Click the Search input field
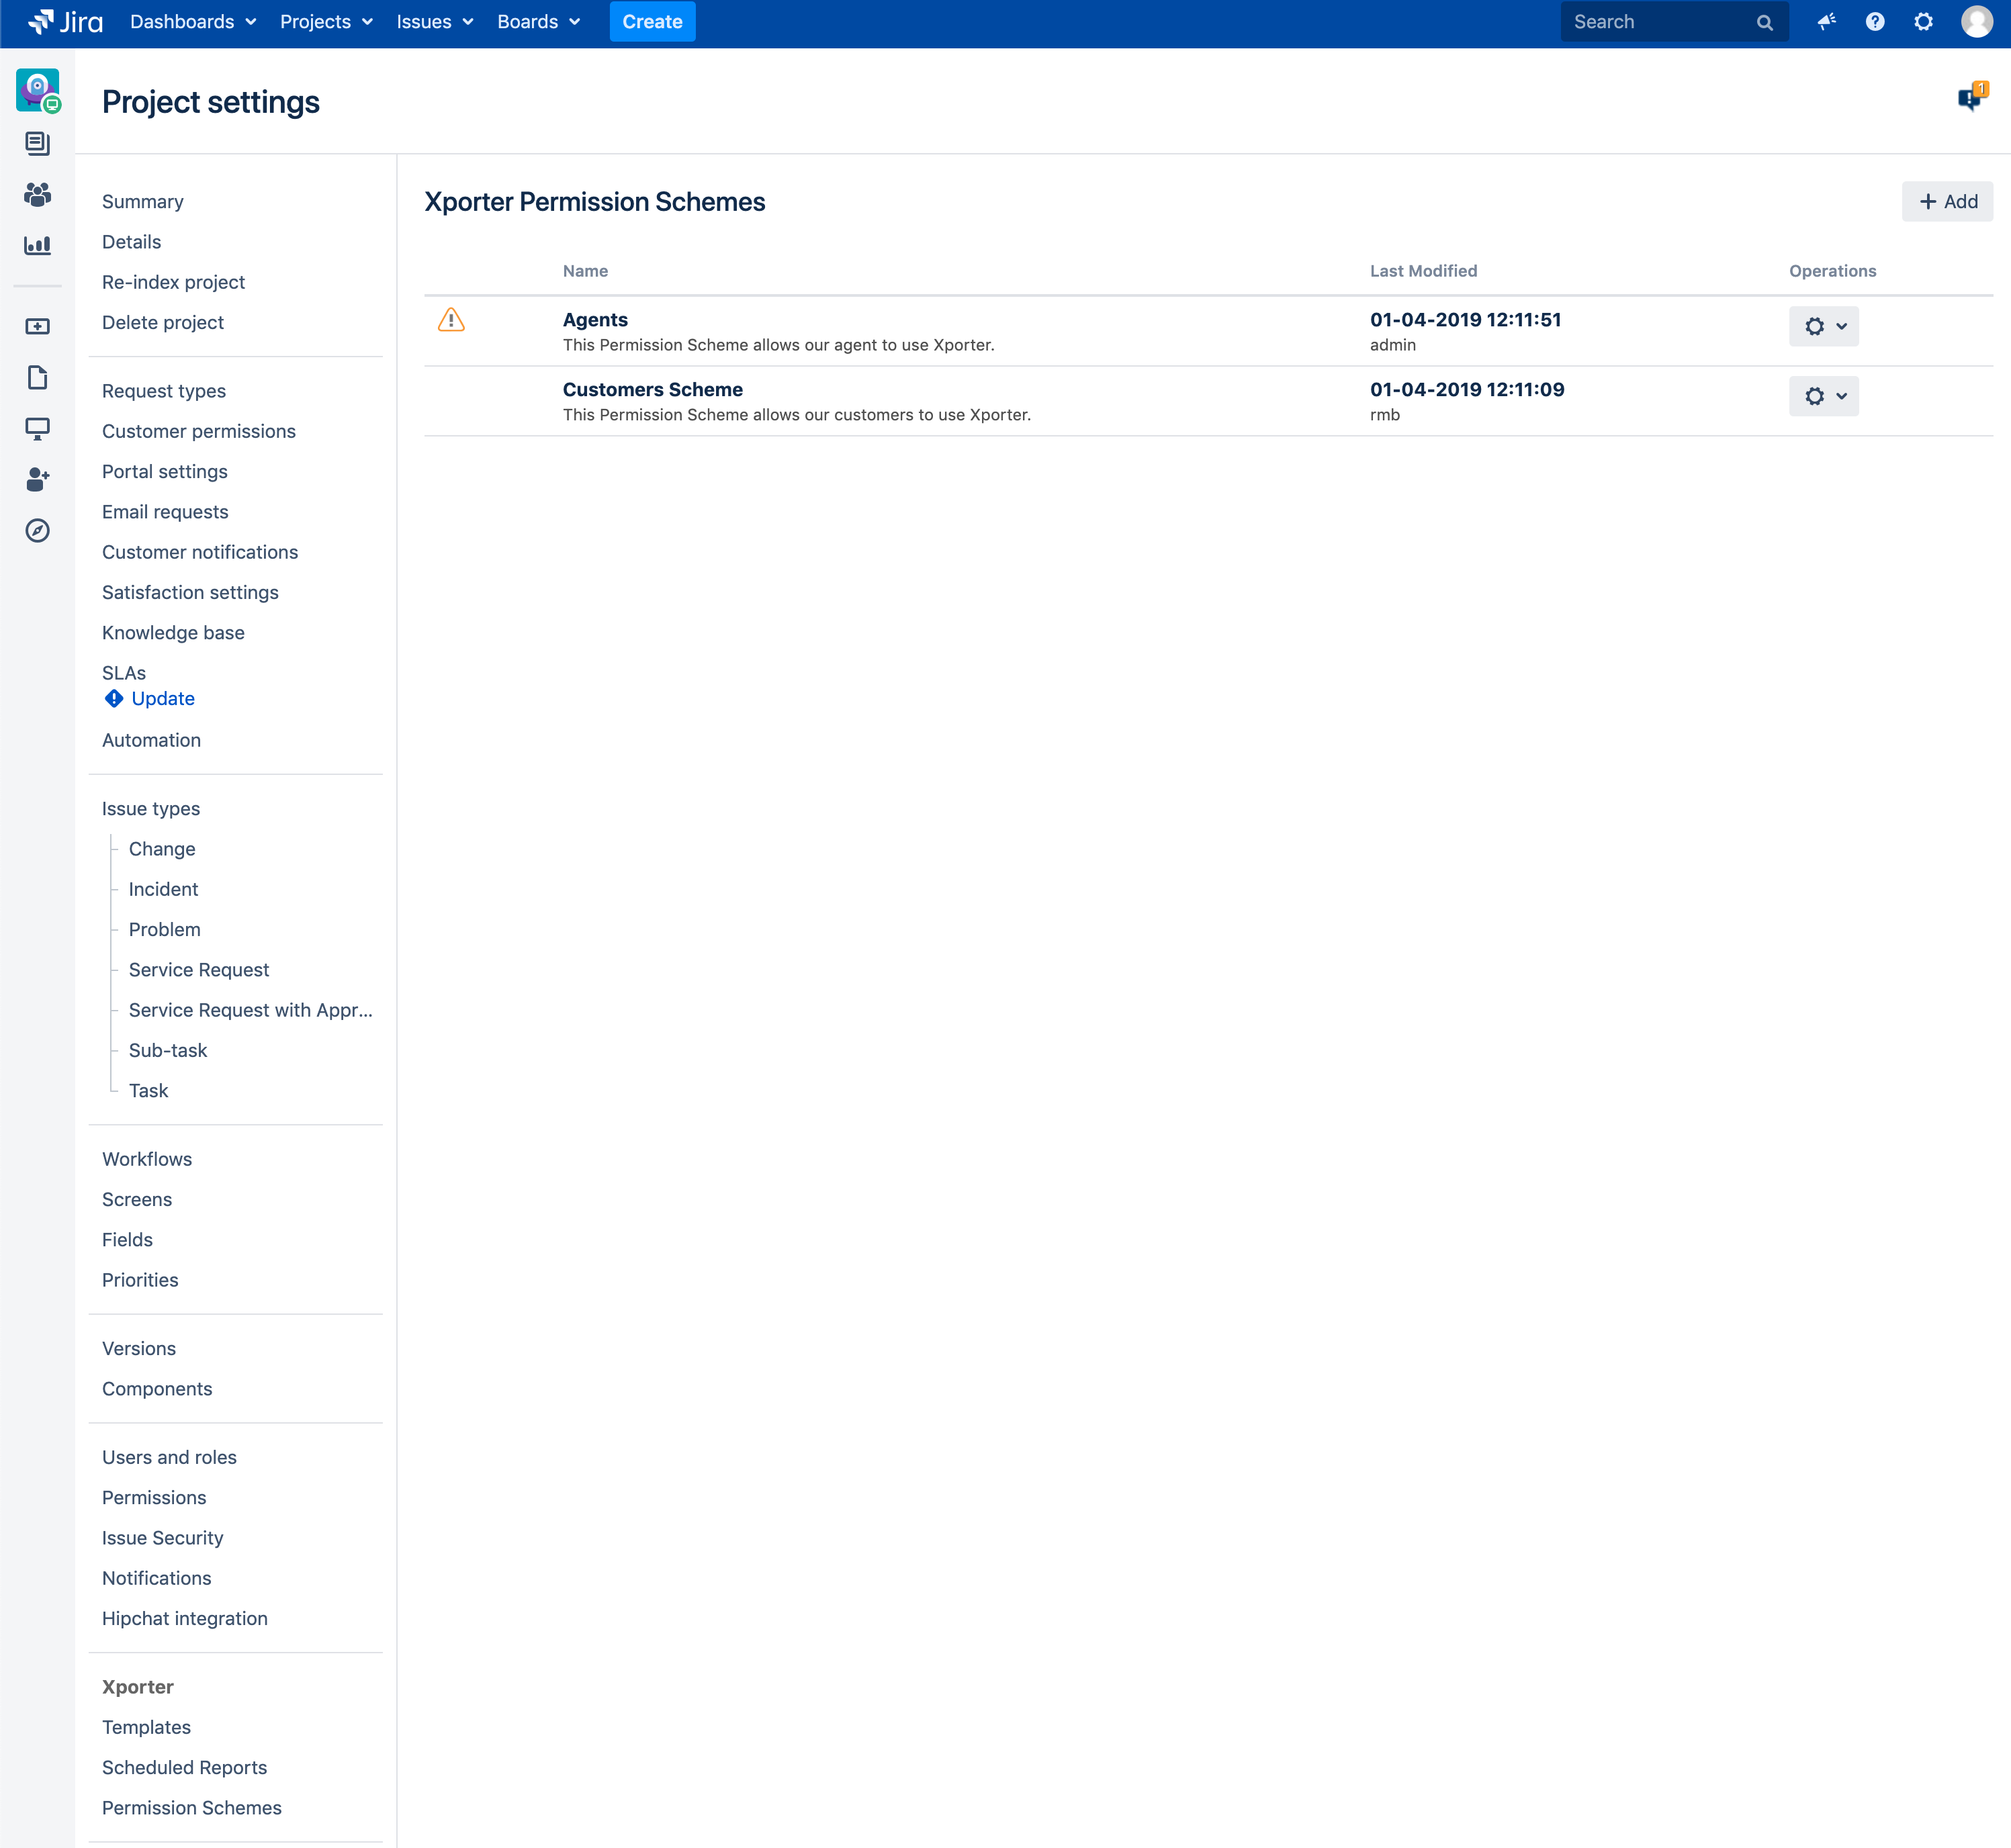2011x1848 pixels. point(1660,22)
